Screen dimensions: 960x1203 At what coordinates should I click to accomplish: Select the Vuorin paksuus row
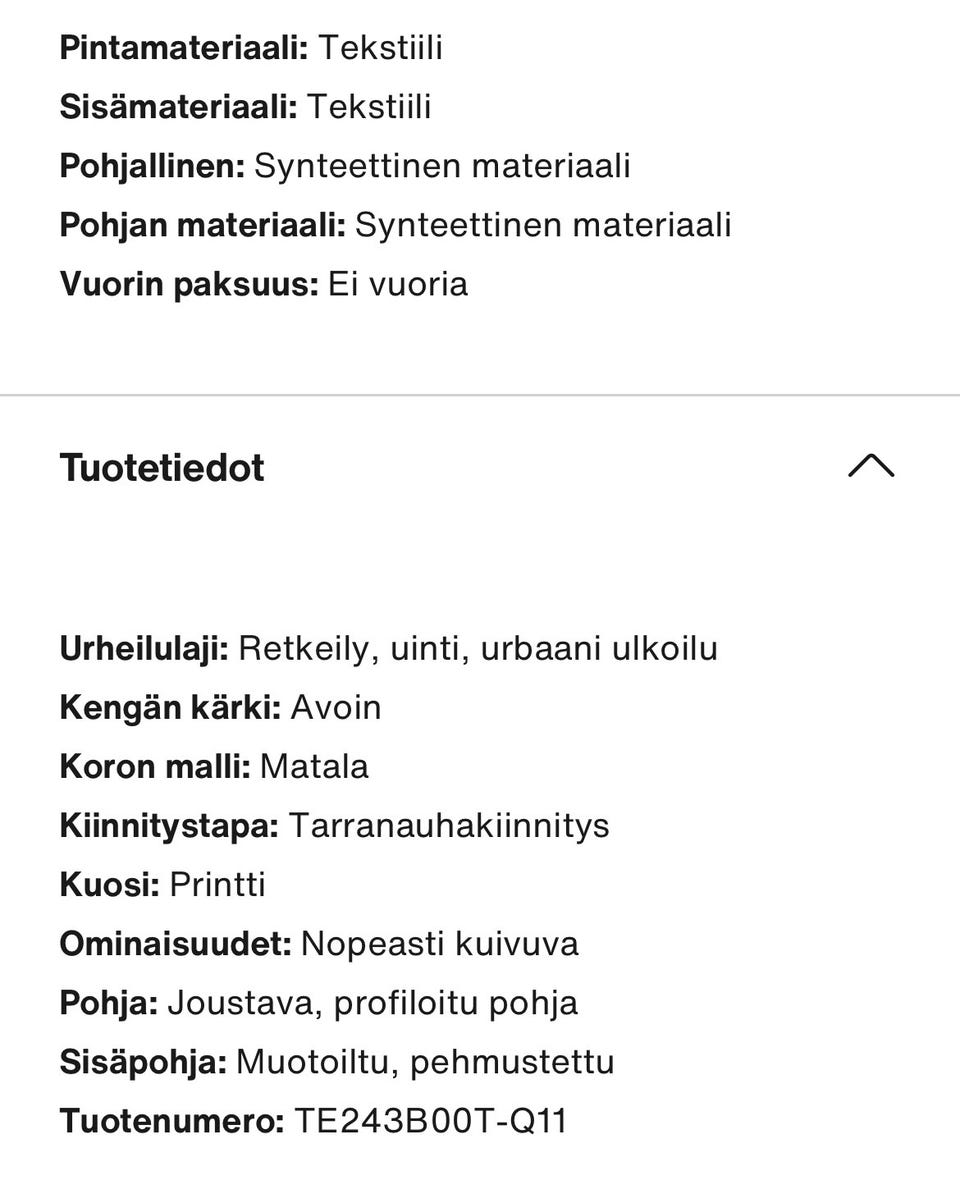(263, 284)
